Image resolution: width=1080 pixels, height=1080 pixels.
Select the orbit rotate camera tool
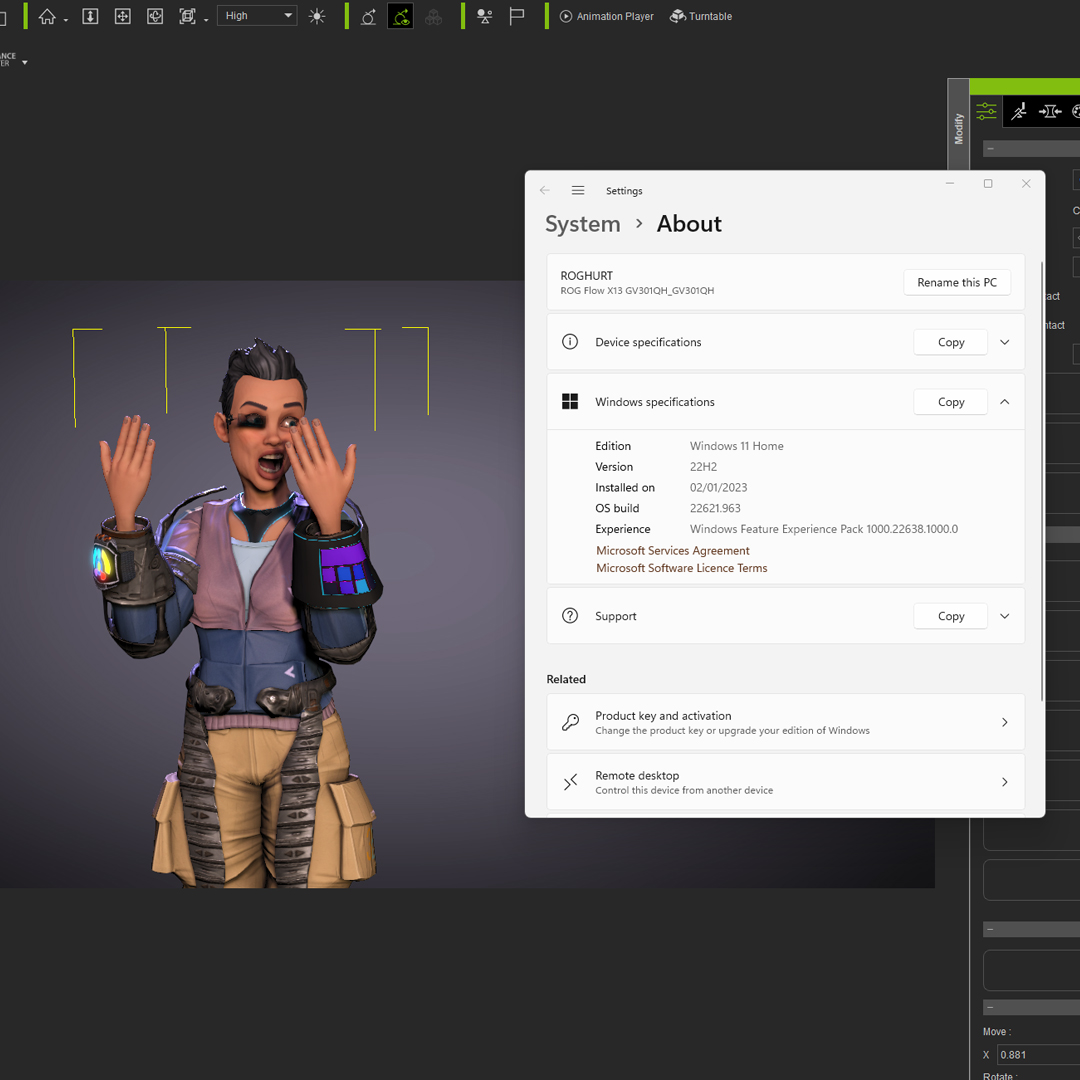(155, 16)
